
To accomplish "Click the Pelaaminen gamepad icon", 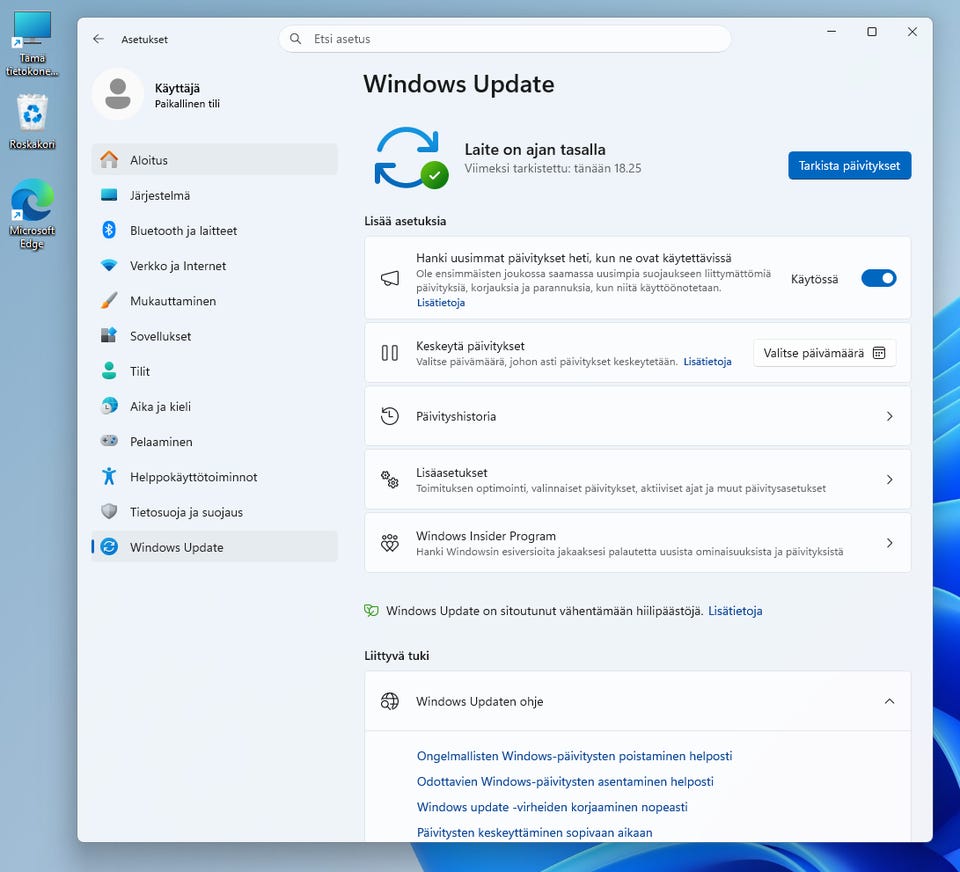I will click(109, 440).
